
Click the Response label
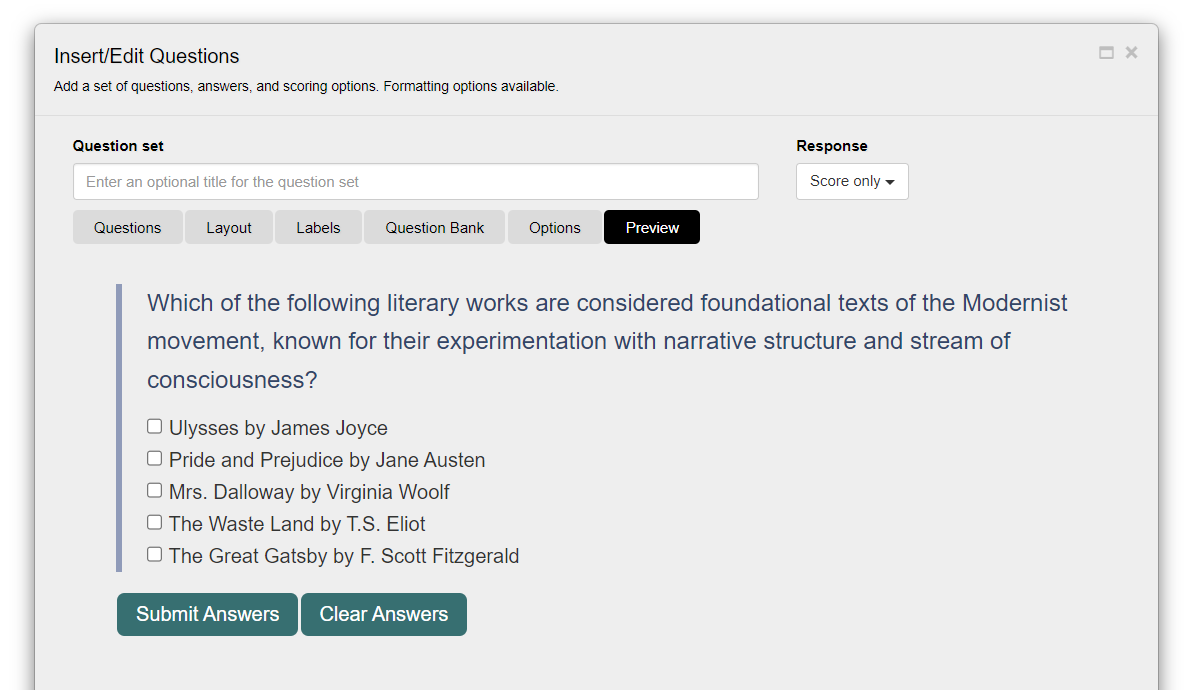832,146
